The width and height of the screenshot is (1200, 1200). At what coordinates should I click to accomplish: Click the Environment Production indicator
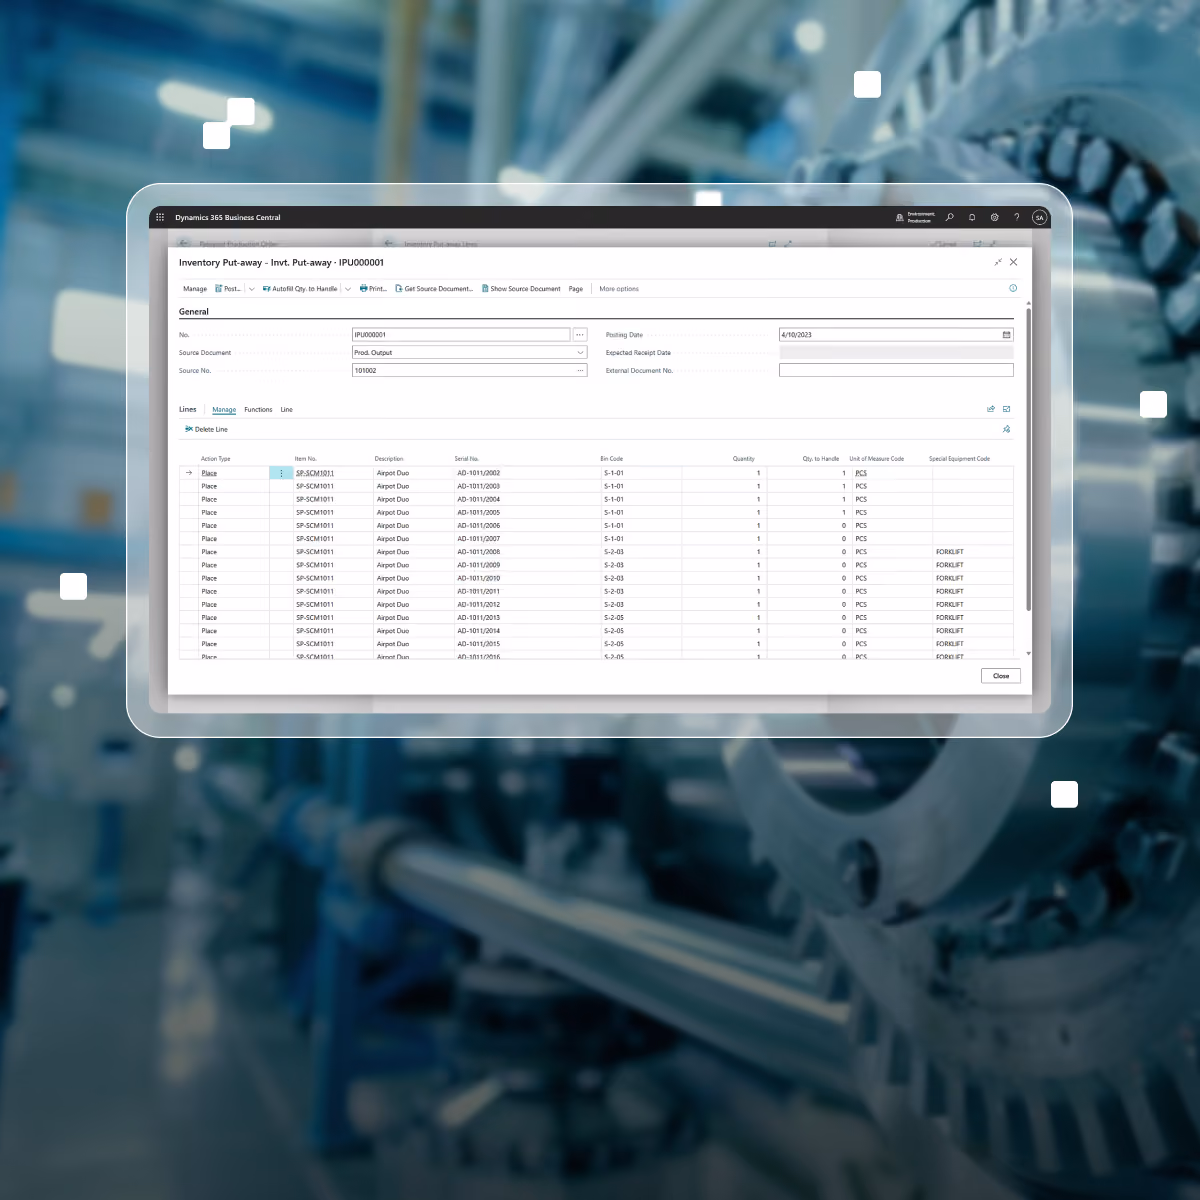tap(916, 217)
